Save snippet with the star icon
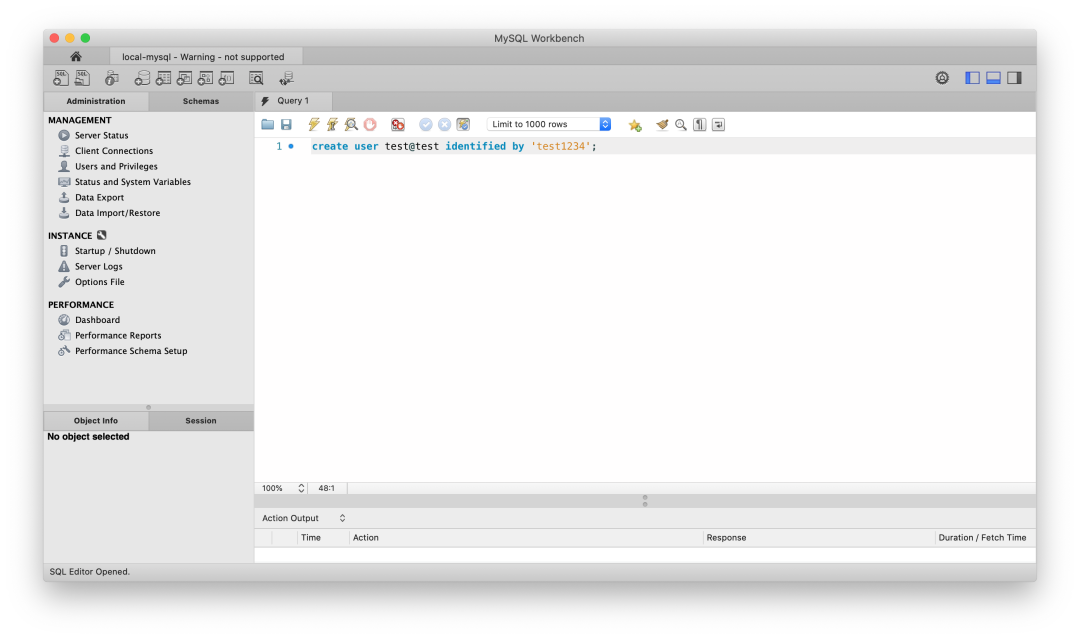 coord(635,125)
